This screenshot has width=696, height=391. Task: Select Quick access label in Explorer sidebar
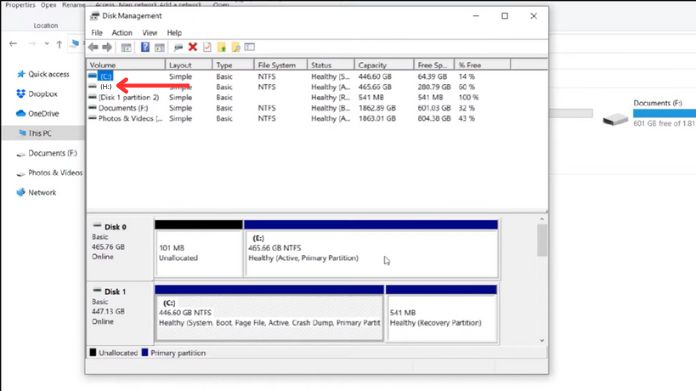click(x=49, y=74)
